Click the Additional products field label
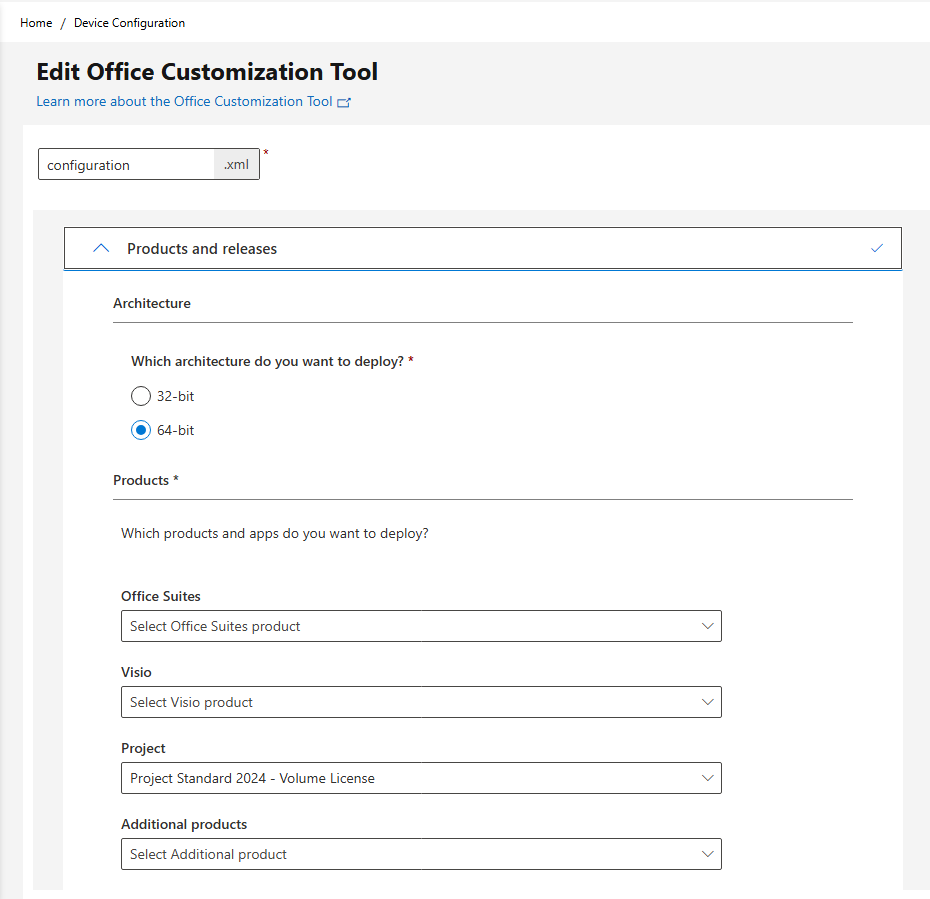 click(x=184, y=824)
